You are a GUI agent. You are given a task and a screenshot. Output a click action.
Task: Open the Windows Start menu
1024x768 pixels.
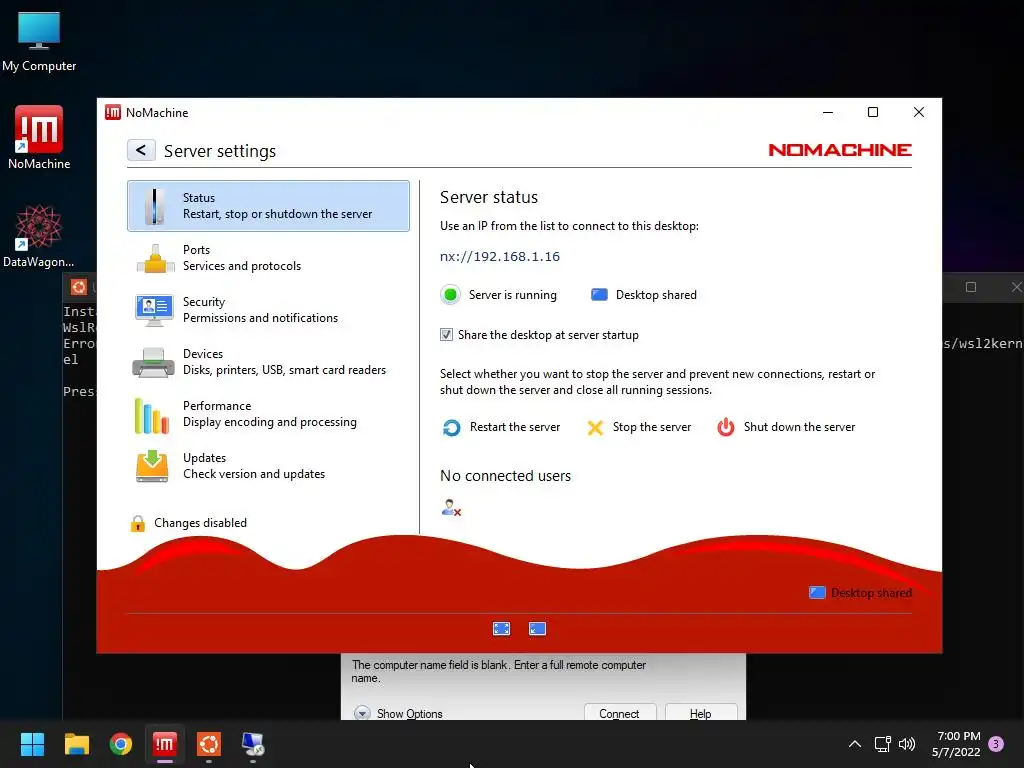tap(32, 744)
